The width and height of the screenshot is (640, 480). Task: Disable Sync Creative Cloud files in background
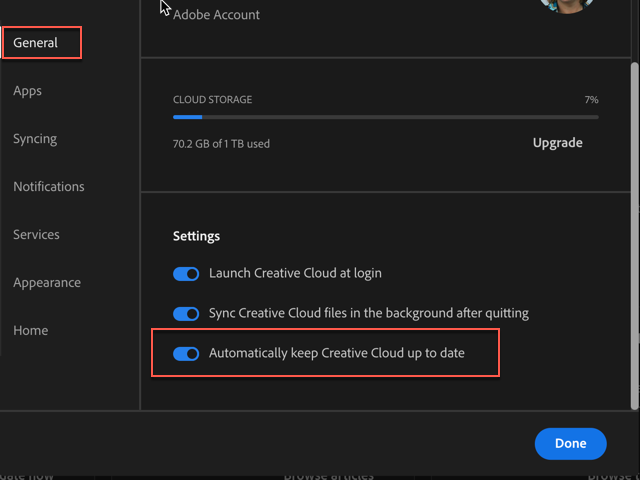tap(186, 314)
